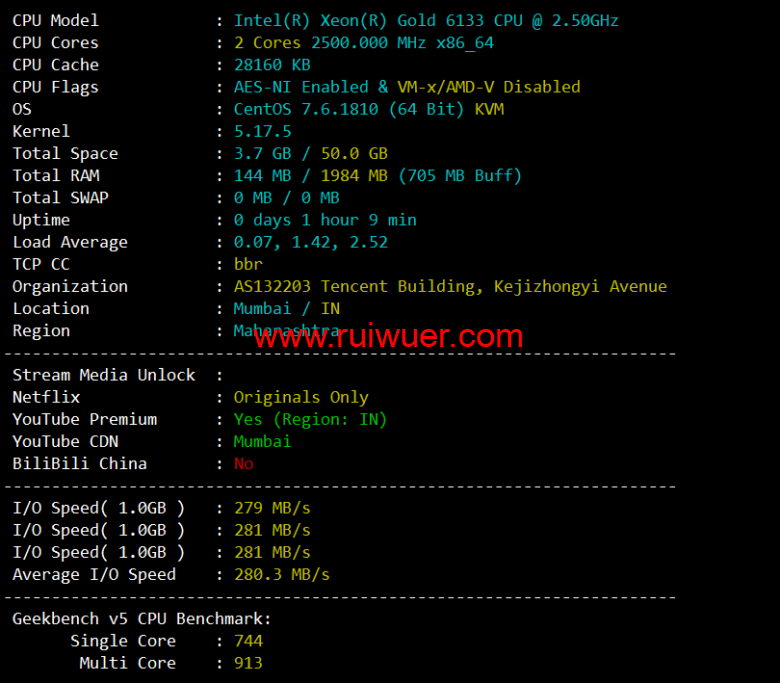The height and width of the screenshot is (683, 780).
Task: Click the YouTube Premium Yes (Region: IN) result
Action: coord(310,420)
